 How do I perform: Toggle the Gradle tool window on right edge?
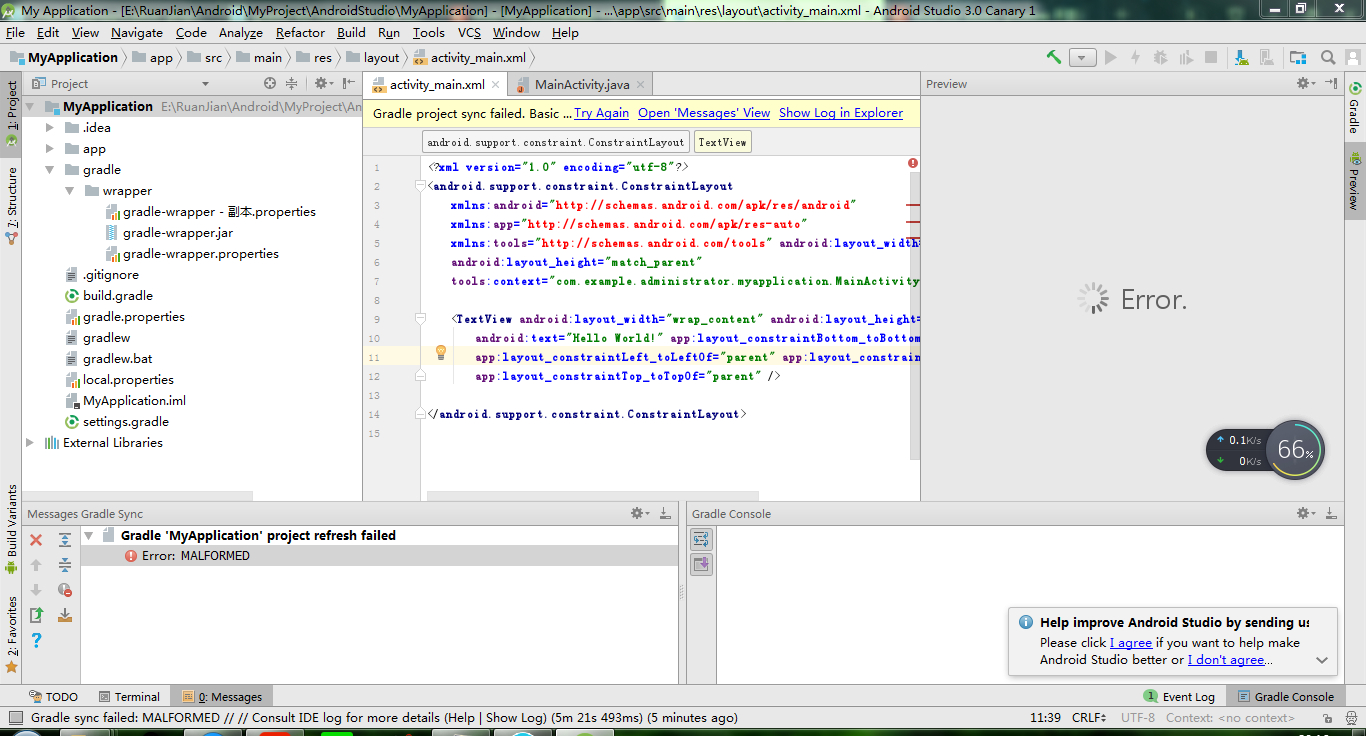click(1354, 108)
